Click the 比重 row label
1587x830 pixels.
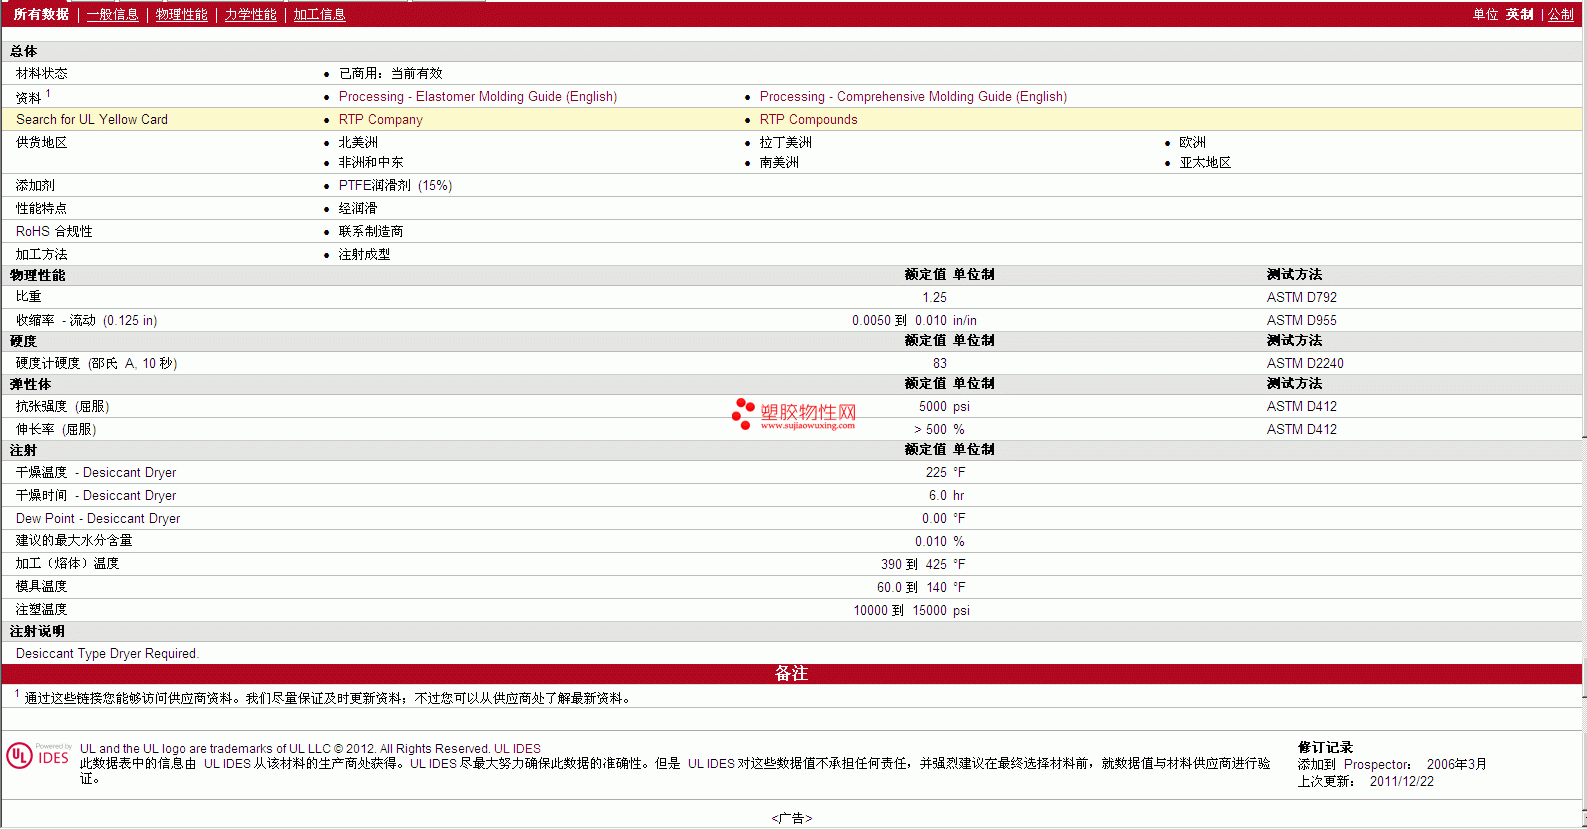[29, 296]
